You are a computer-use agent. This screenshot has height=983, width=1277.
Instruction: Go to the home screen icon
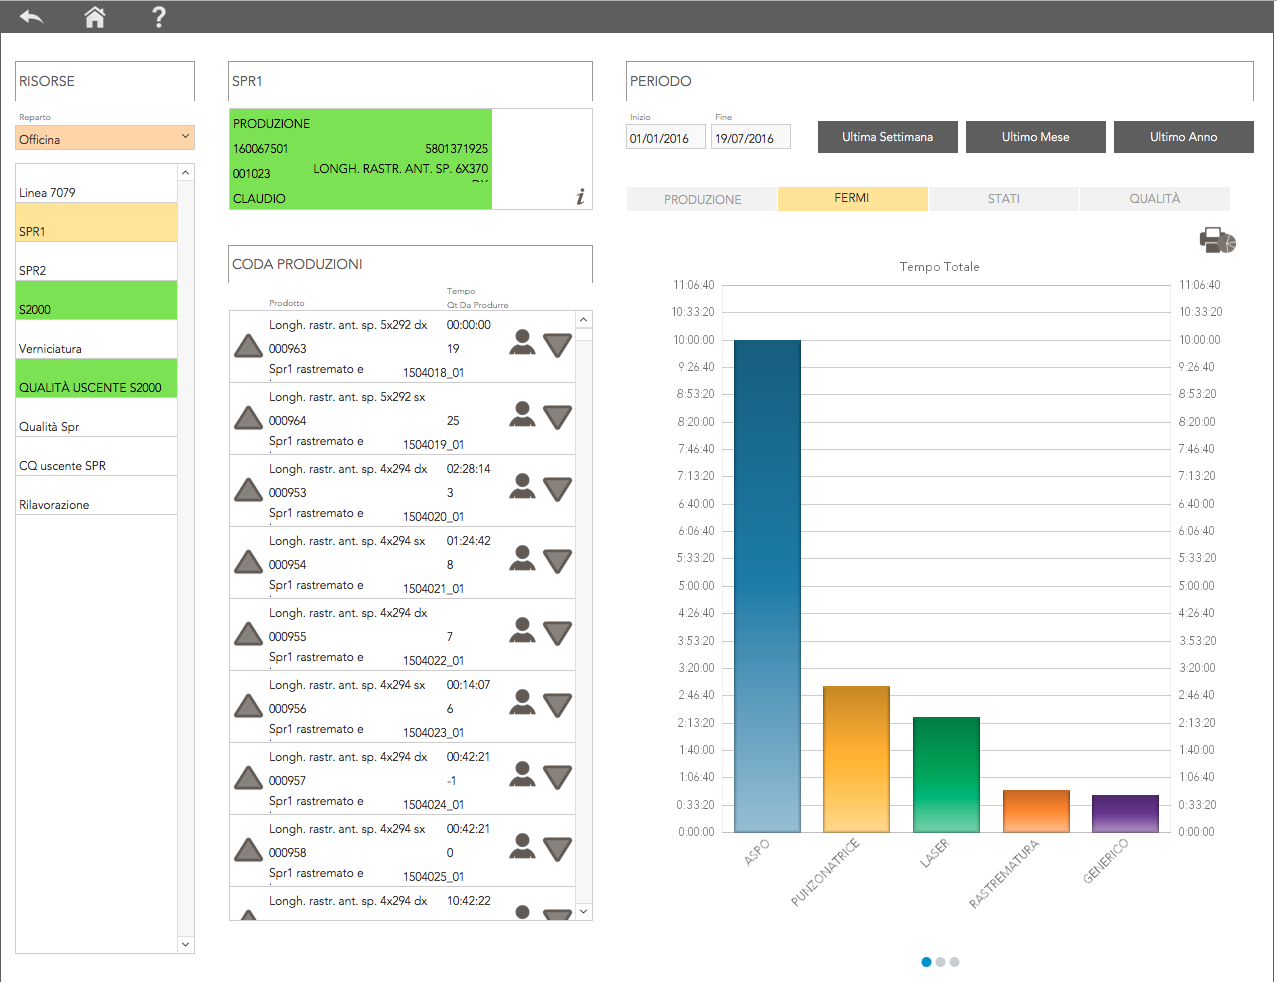click(x=95, y=17)
